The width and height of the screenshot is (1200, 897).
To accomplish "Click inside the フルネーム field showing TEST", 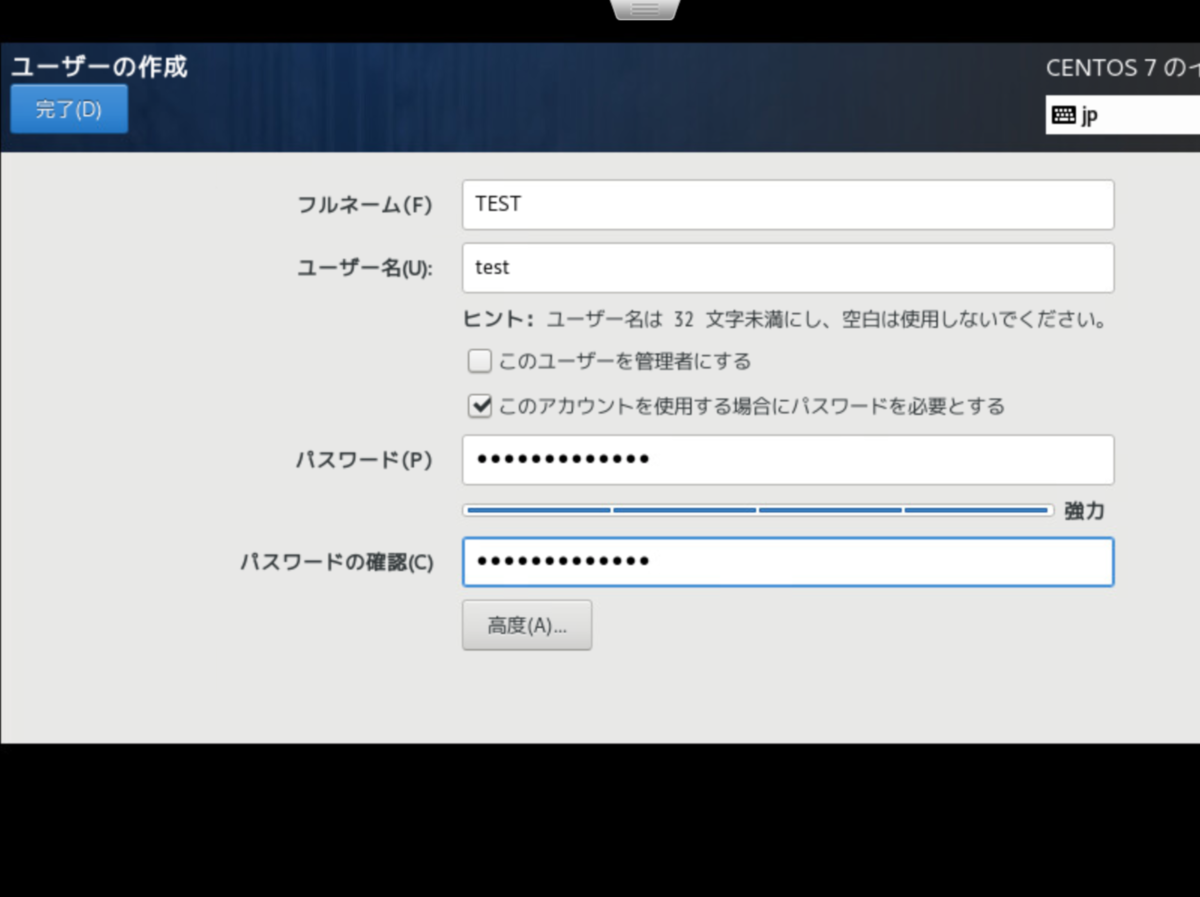I will tap(788, 204).
